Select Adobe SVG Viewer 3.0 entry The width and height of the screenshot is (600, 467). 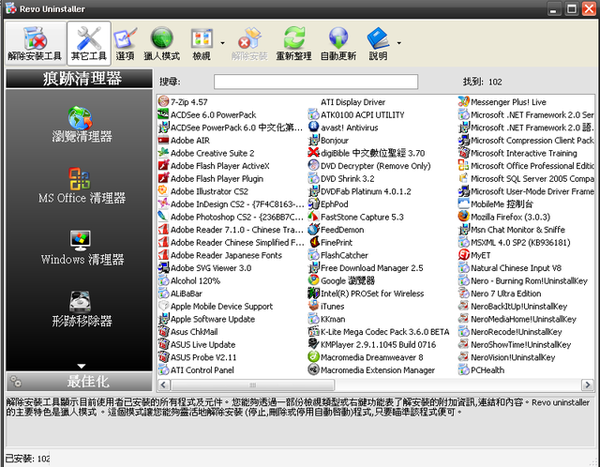[x=205, y=268]
